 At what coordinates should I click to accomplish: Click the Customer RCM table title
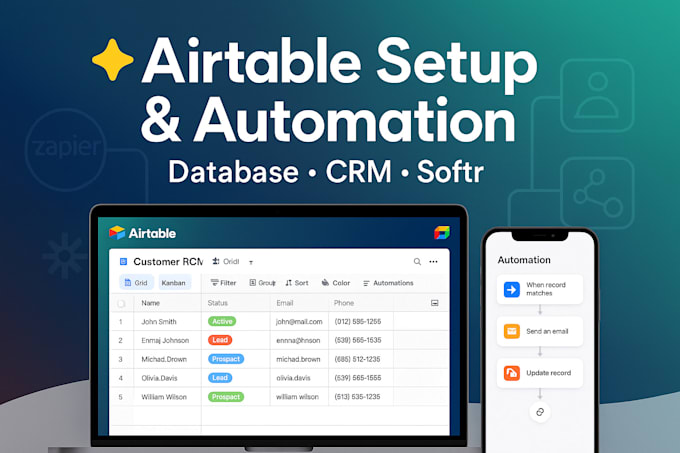click(168, 261)
